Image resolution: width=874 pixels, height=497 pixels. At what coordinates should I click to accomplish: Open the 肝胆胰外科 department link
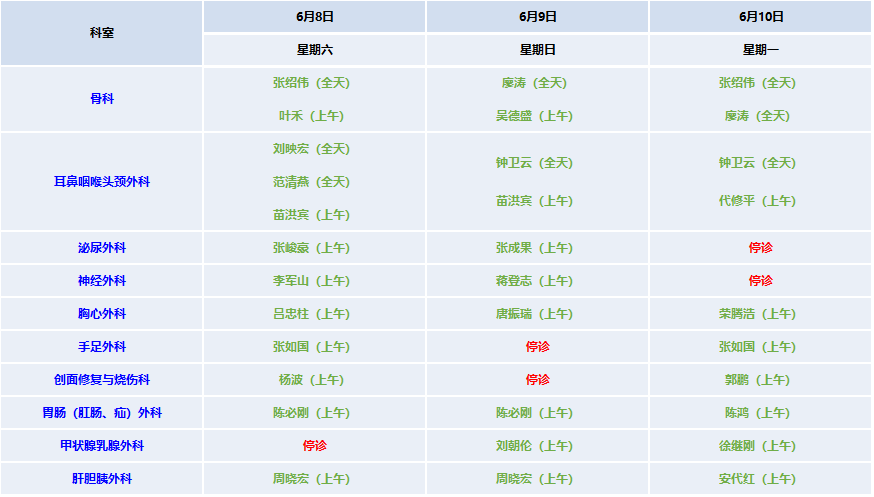pos(102,479)
